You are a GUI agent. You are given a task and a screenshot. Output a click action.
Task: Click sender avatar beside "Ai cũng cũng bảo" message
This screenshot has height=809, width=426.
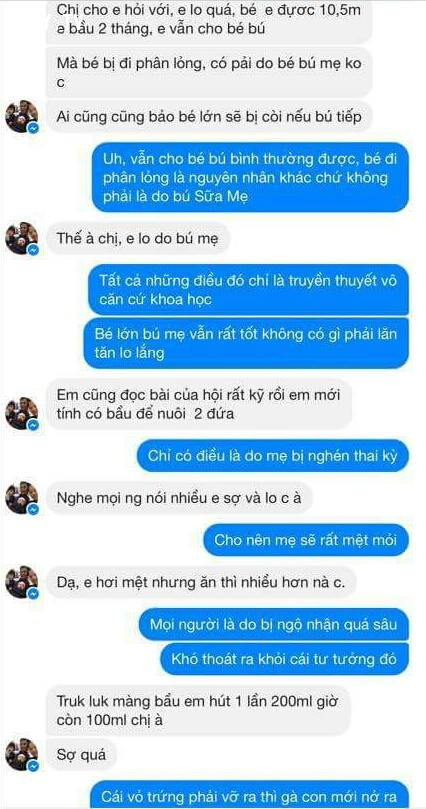(22, 117)
